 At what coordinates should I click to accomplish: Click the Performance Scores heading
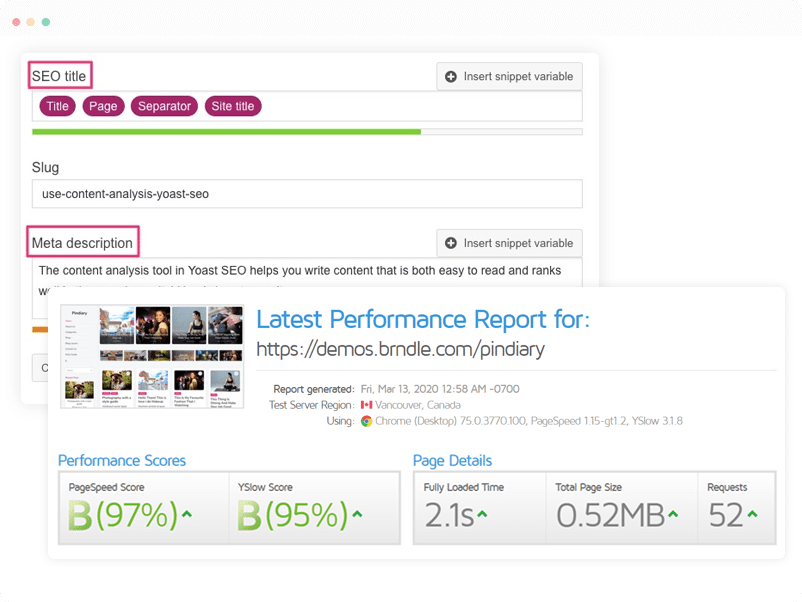point(122,460)
